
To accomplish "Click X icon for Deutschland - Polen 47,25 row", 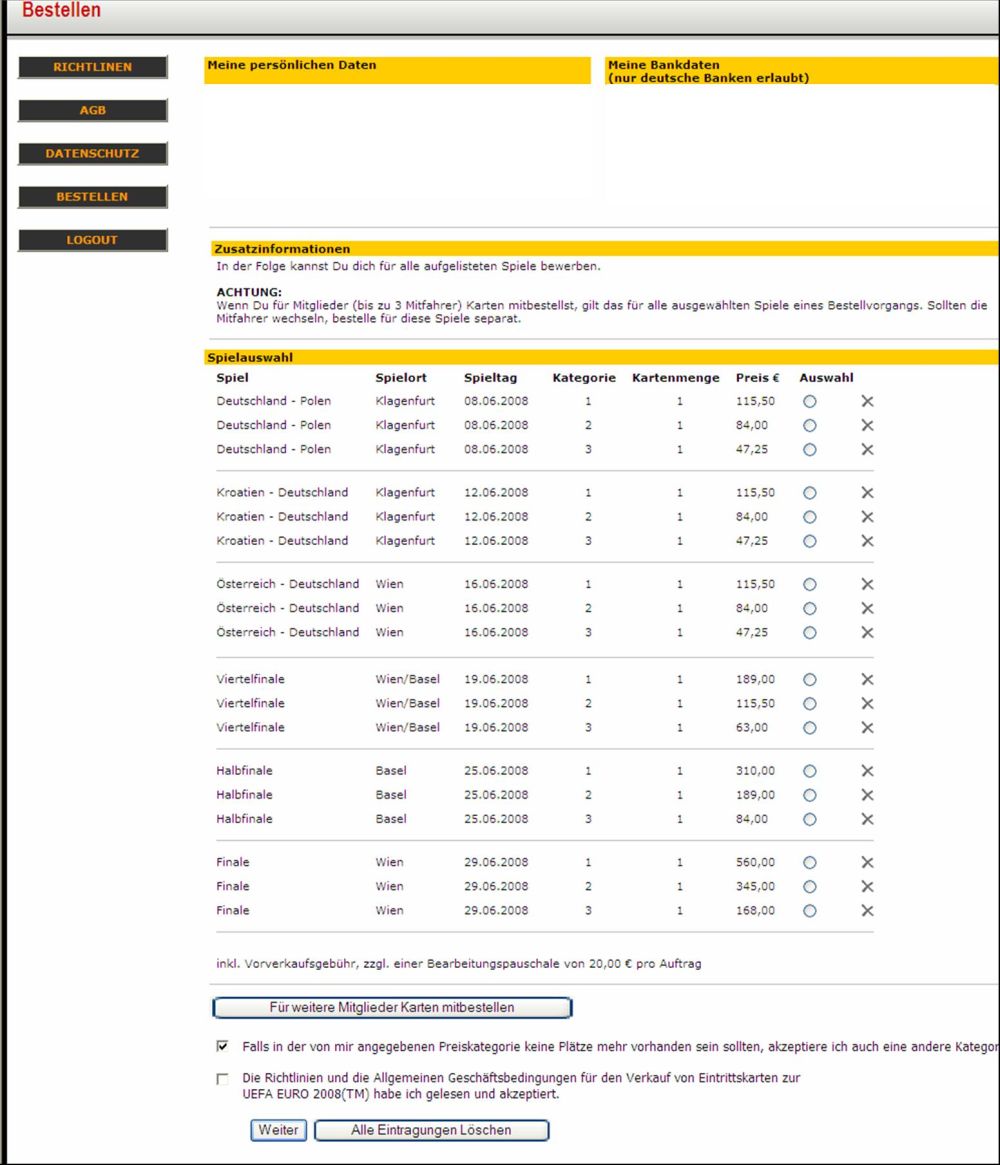I will coord(867,450).
